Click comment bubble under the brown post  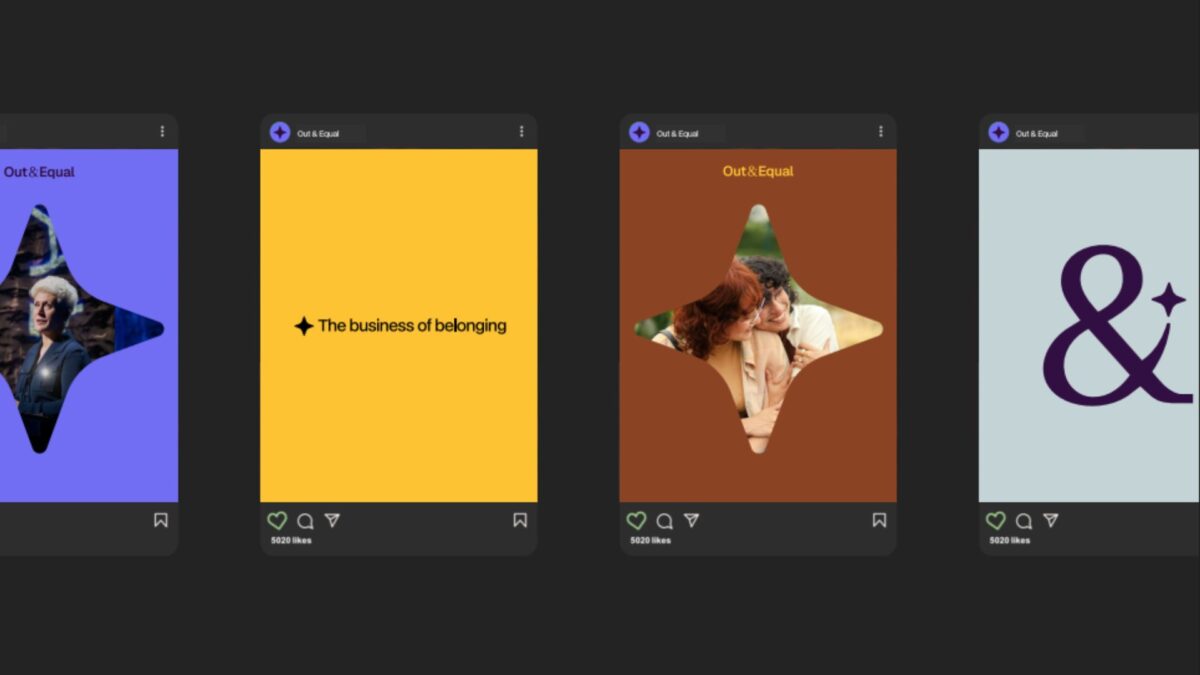[x=664, y=521]
